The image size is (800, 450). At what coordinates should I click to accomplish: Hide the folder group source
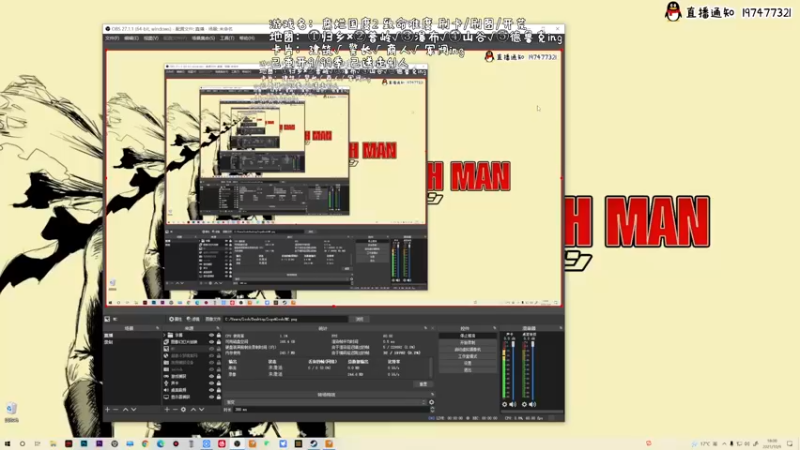[211, 335]
